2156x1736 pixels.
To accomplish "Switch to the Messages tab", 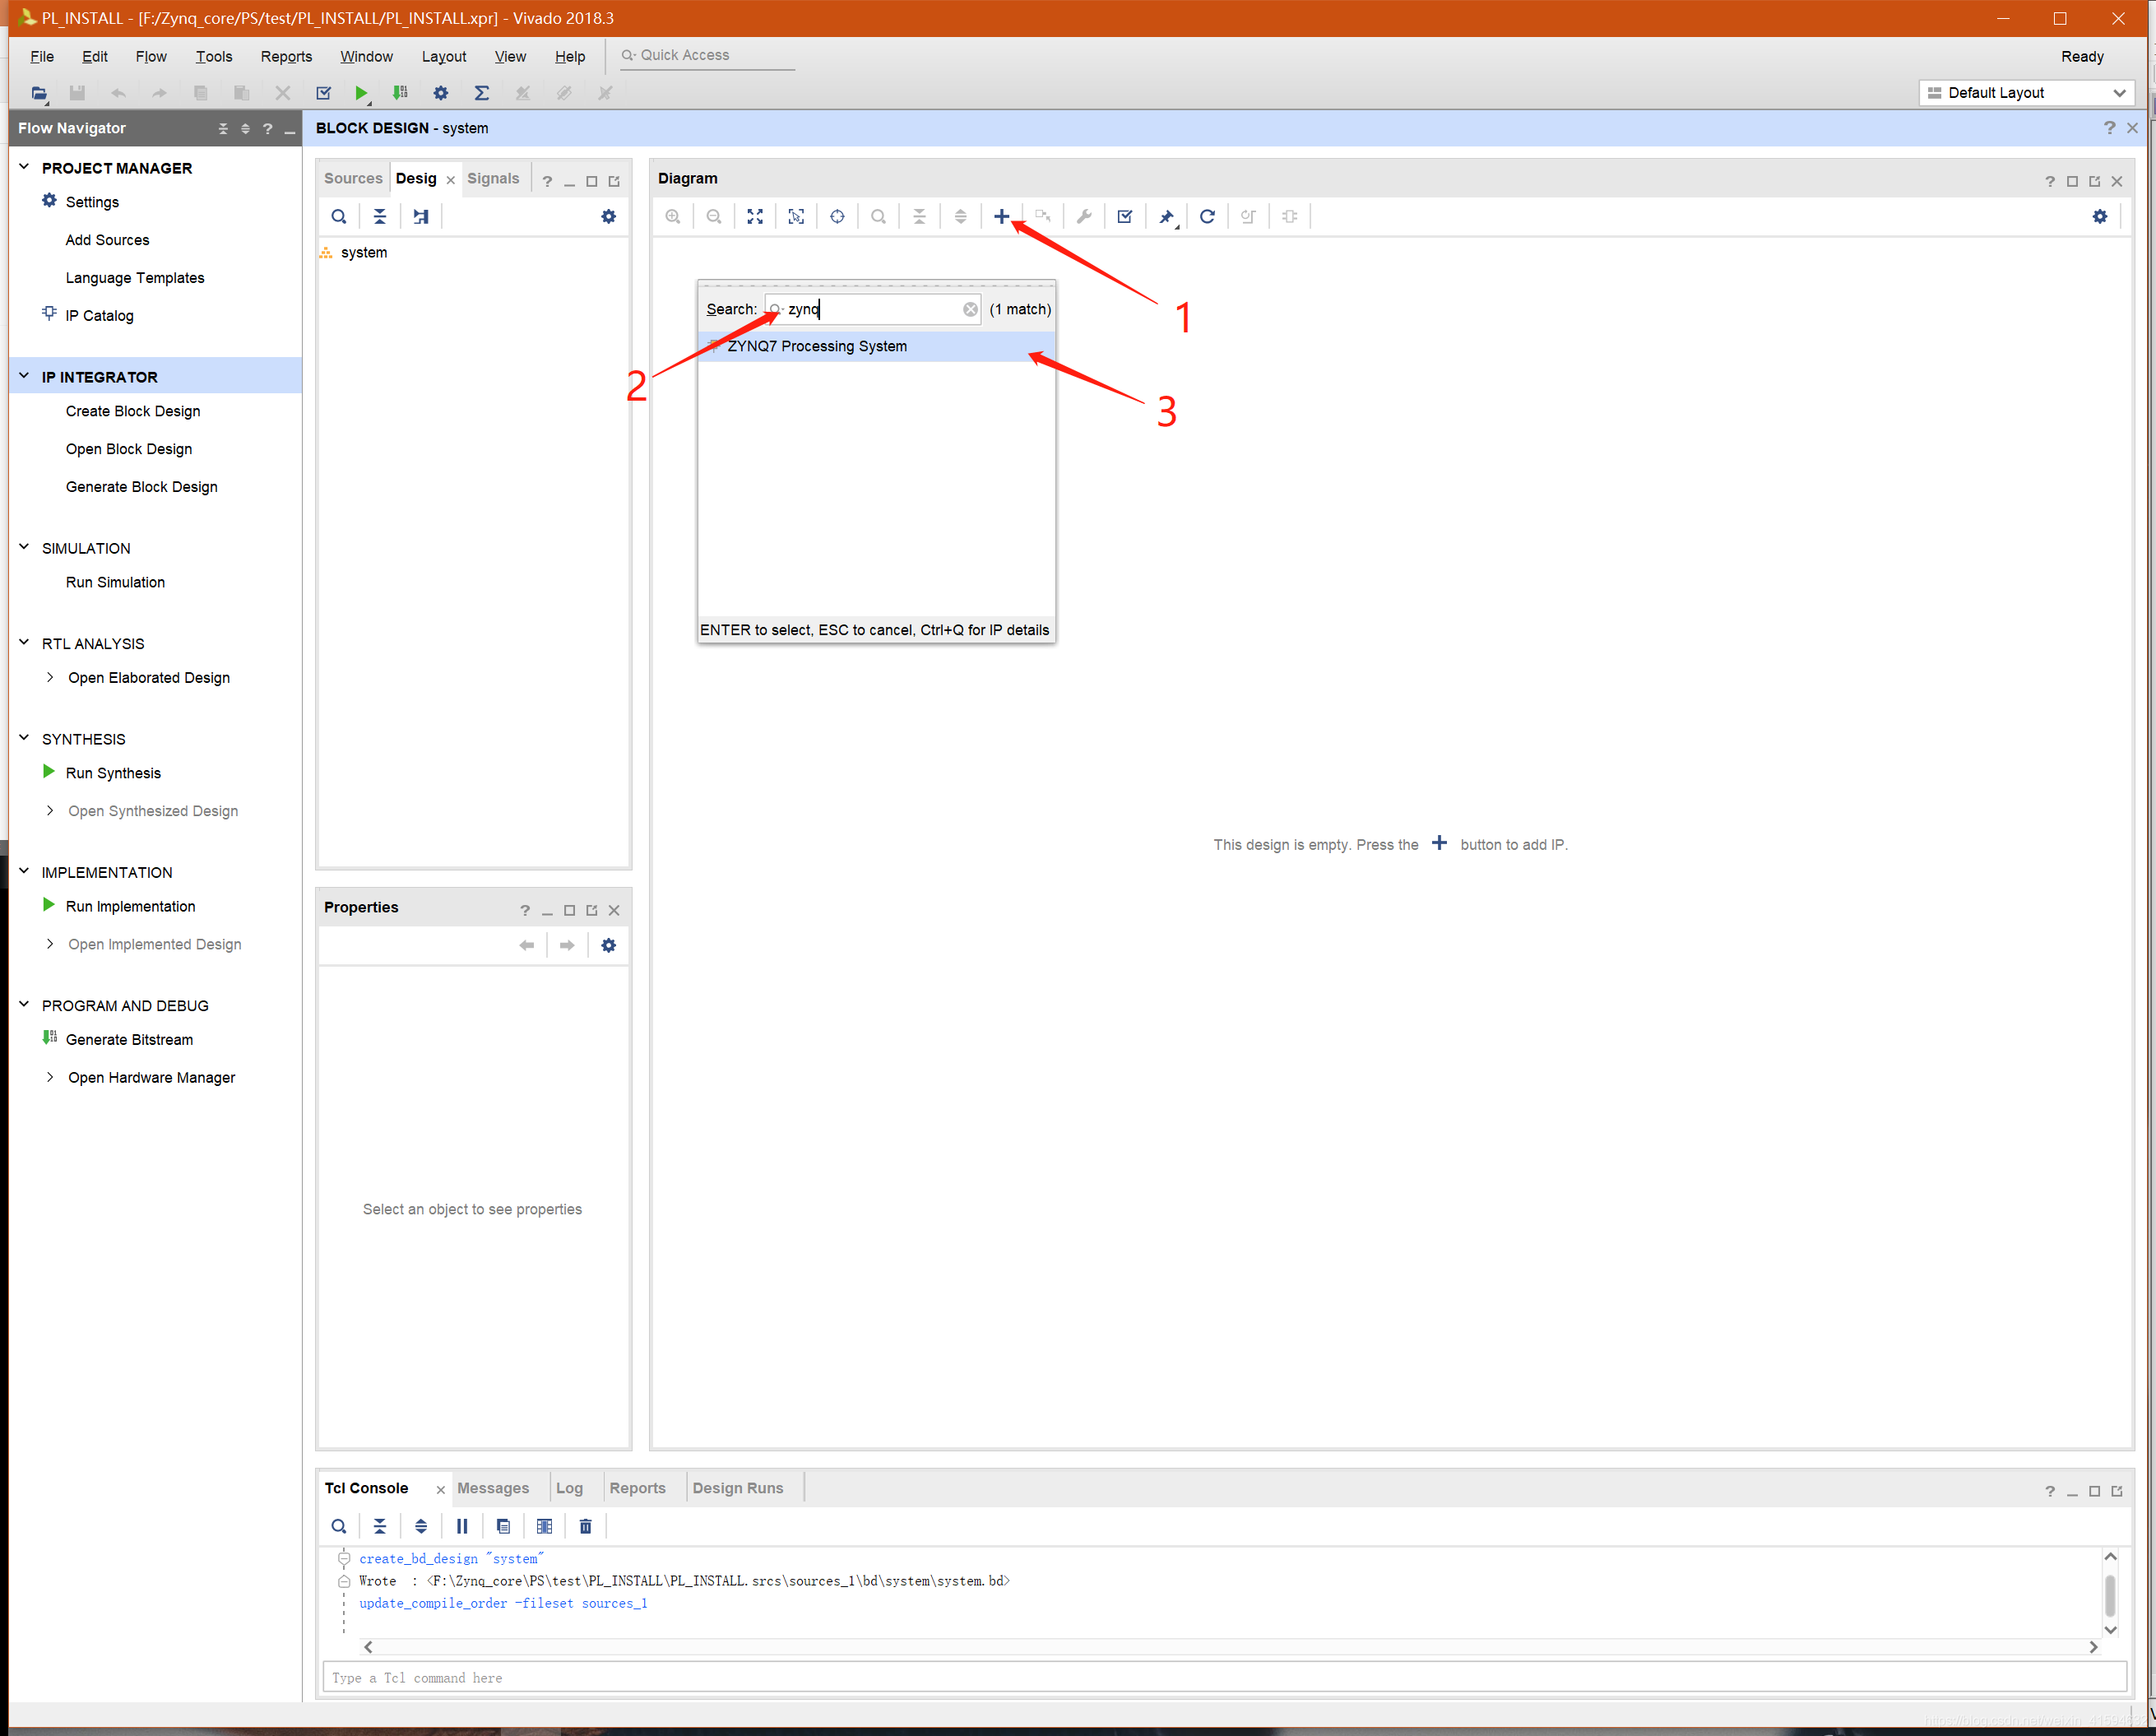I will (x=492, y=1488).
